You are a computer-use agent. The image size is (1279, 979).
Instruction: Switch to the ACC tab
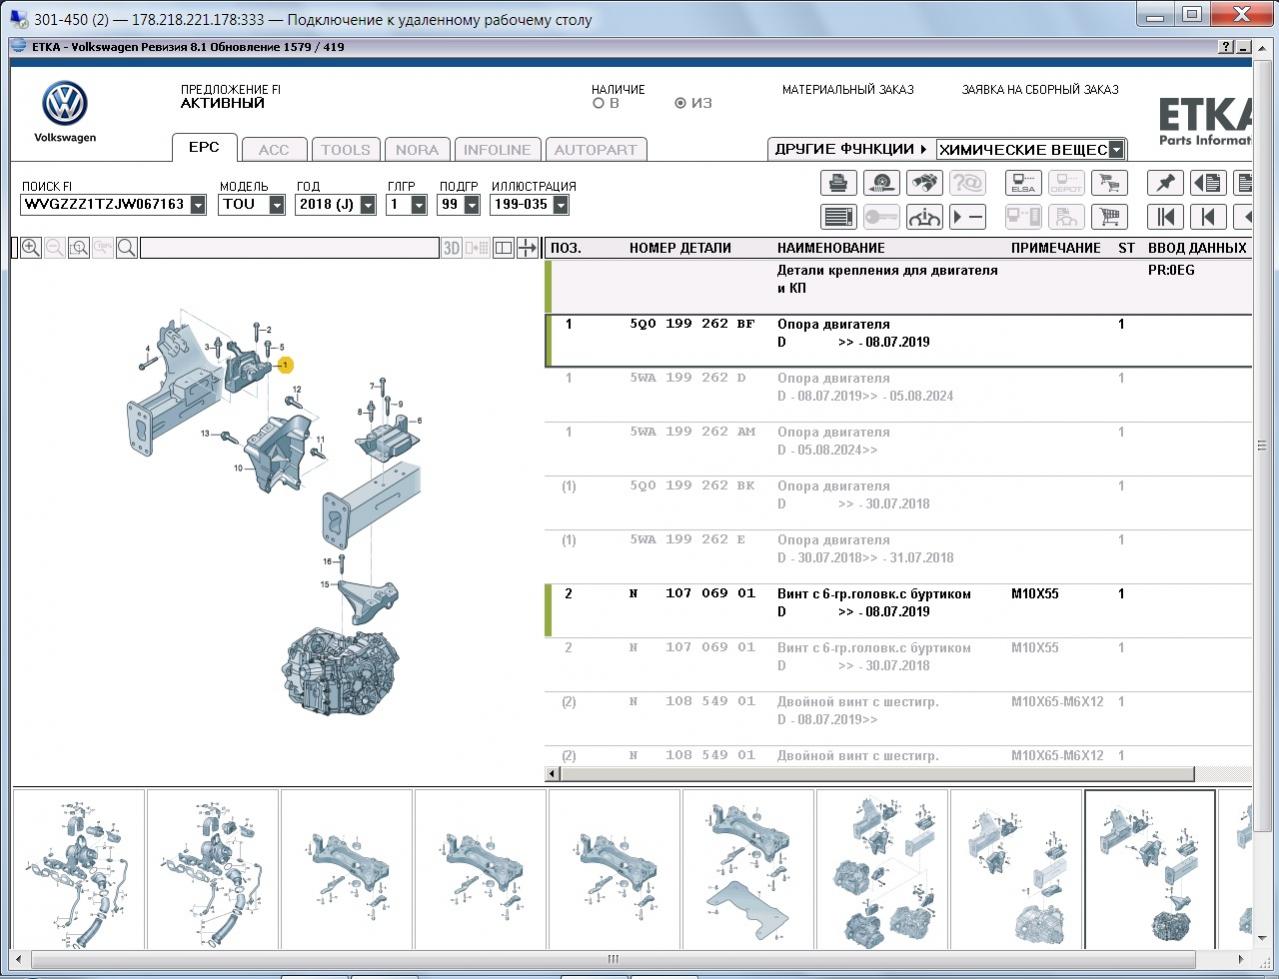click(x=273, y=149)
